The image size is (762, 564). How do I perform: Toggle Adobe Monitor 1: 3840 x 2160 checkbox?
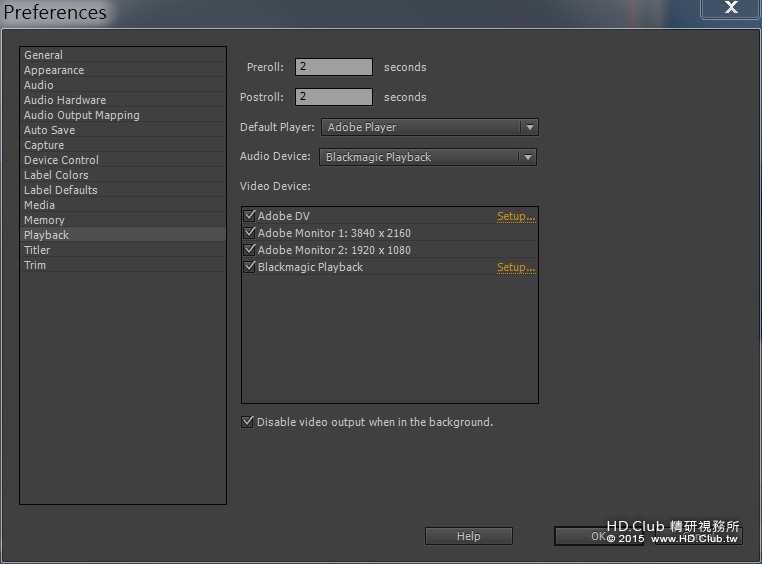point(249,233)
